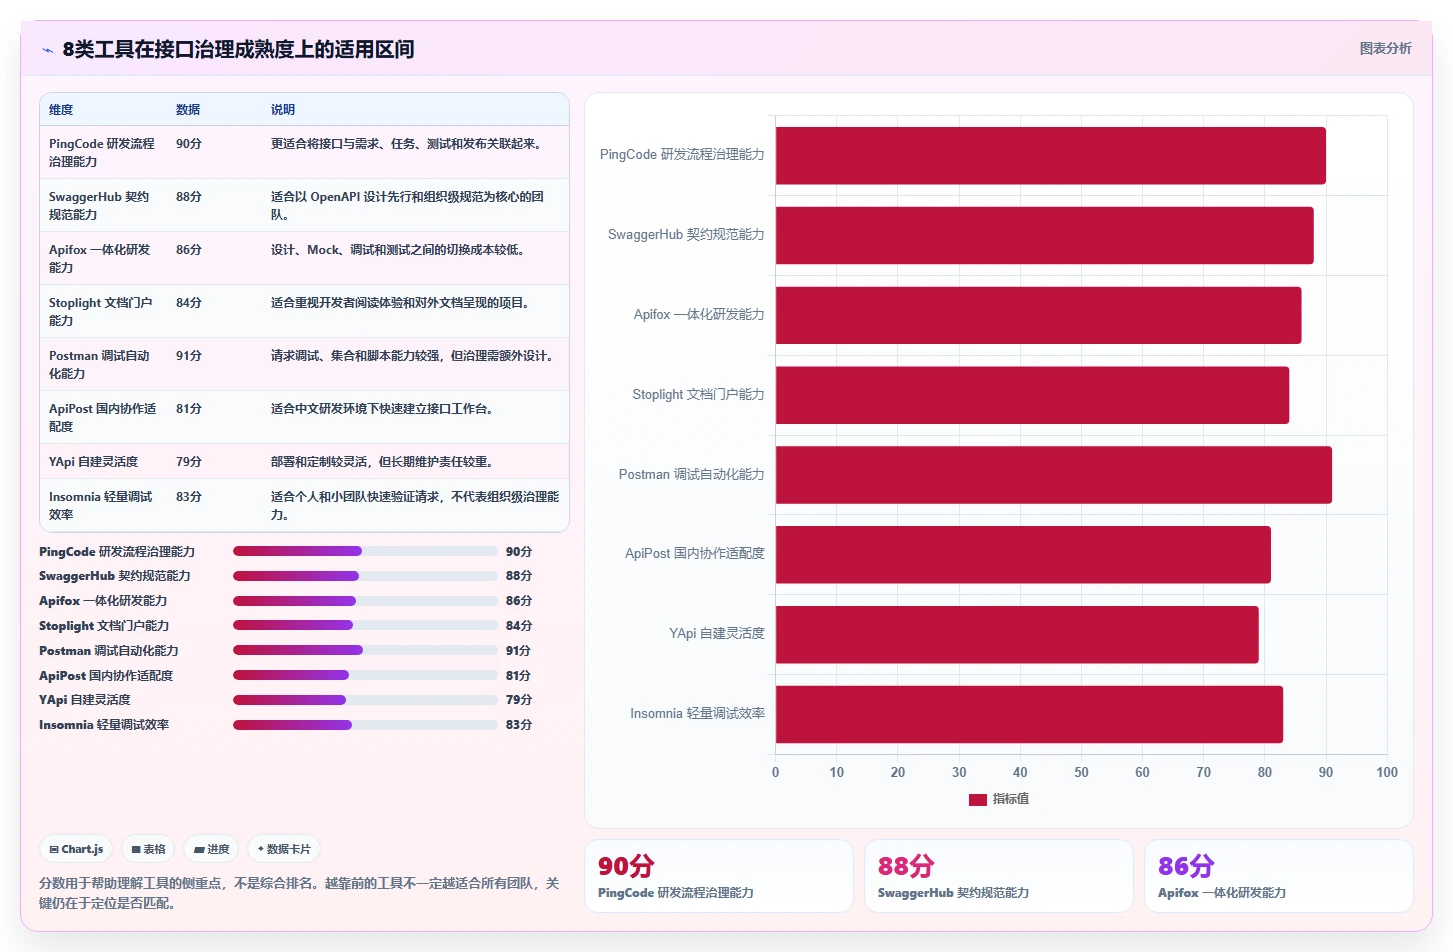Click the 100 tick on the x-axis
1453x952 pixels.
(x=1386, y=772)
